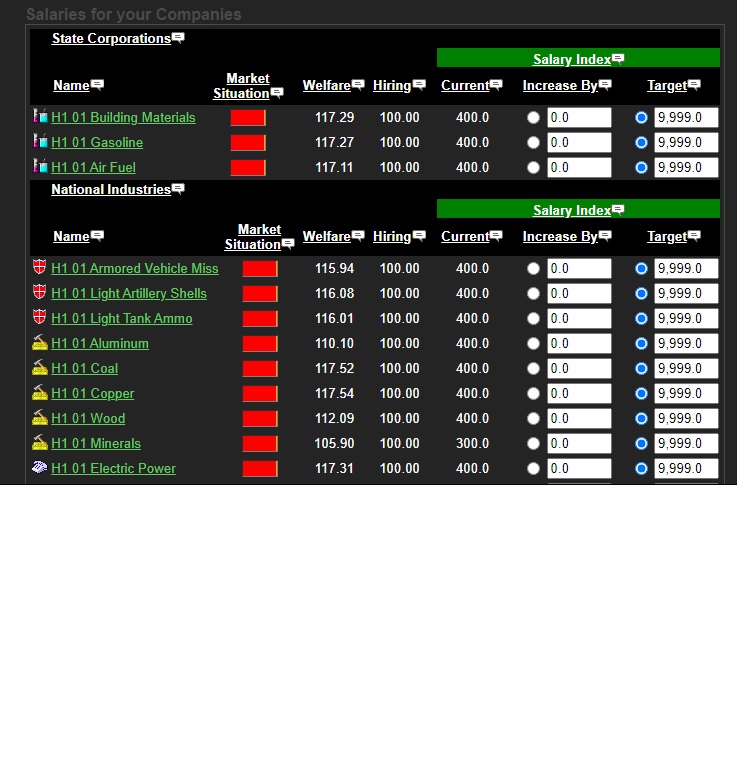Viewport: 737px width, 760px height.
Task: Open the H1 01 Copper company link
Action: tap(93, 393)
